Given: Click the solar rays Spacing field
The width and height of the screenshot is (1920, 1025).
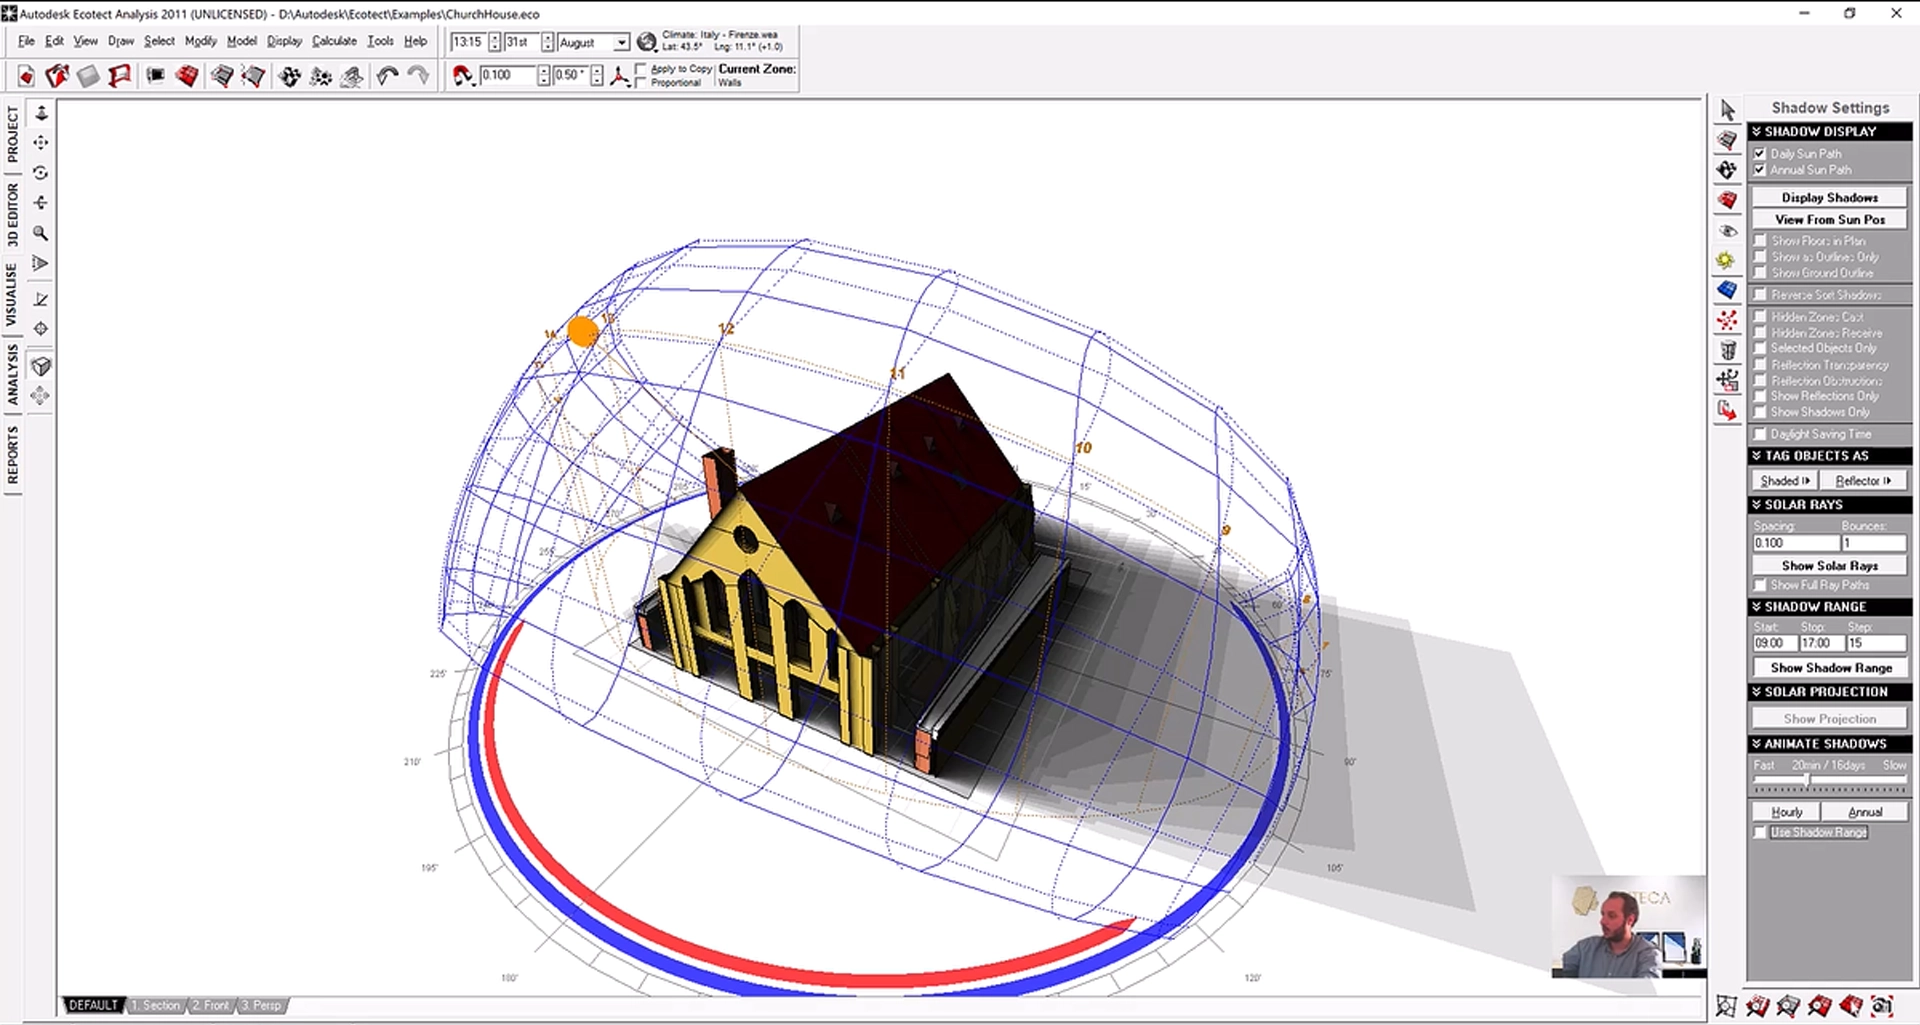Looking at the screenshot, I should pos(1795,543).
